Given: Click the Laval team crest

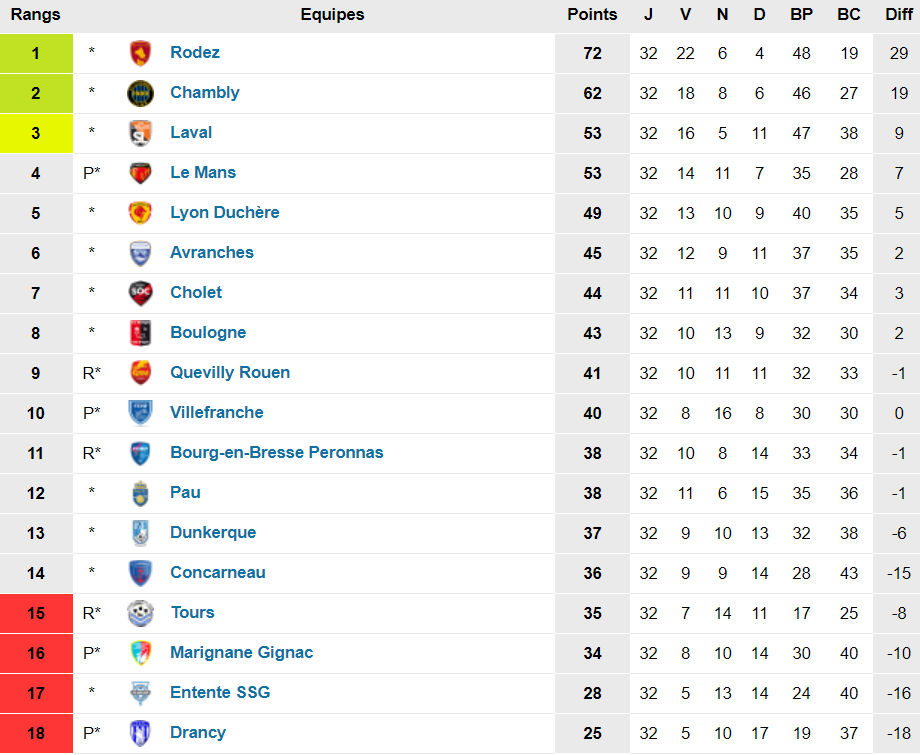Looking at the screenshot, I should coord(141,133).
